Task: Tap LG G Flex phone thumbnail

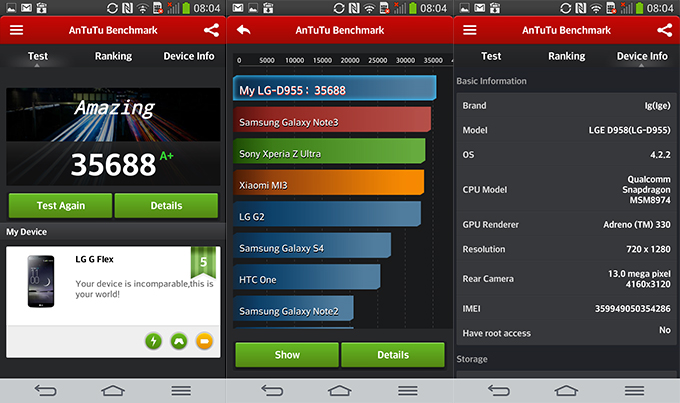Action: point(41,281)
